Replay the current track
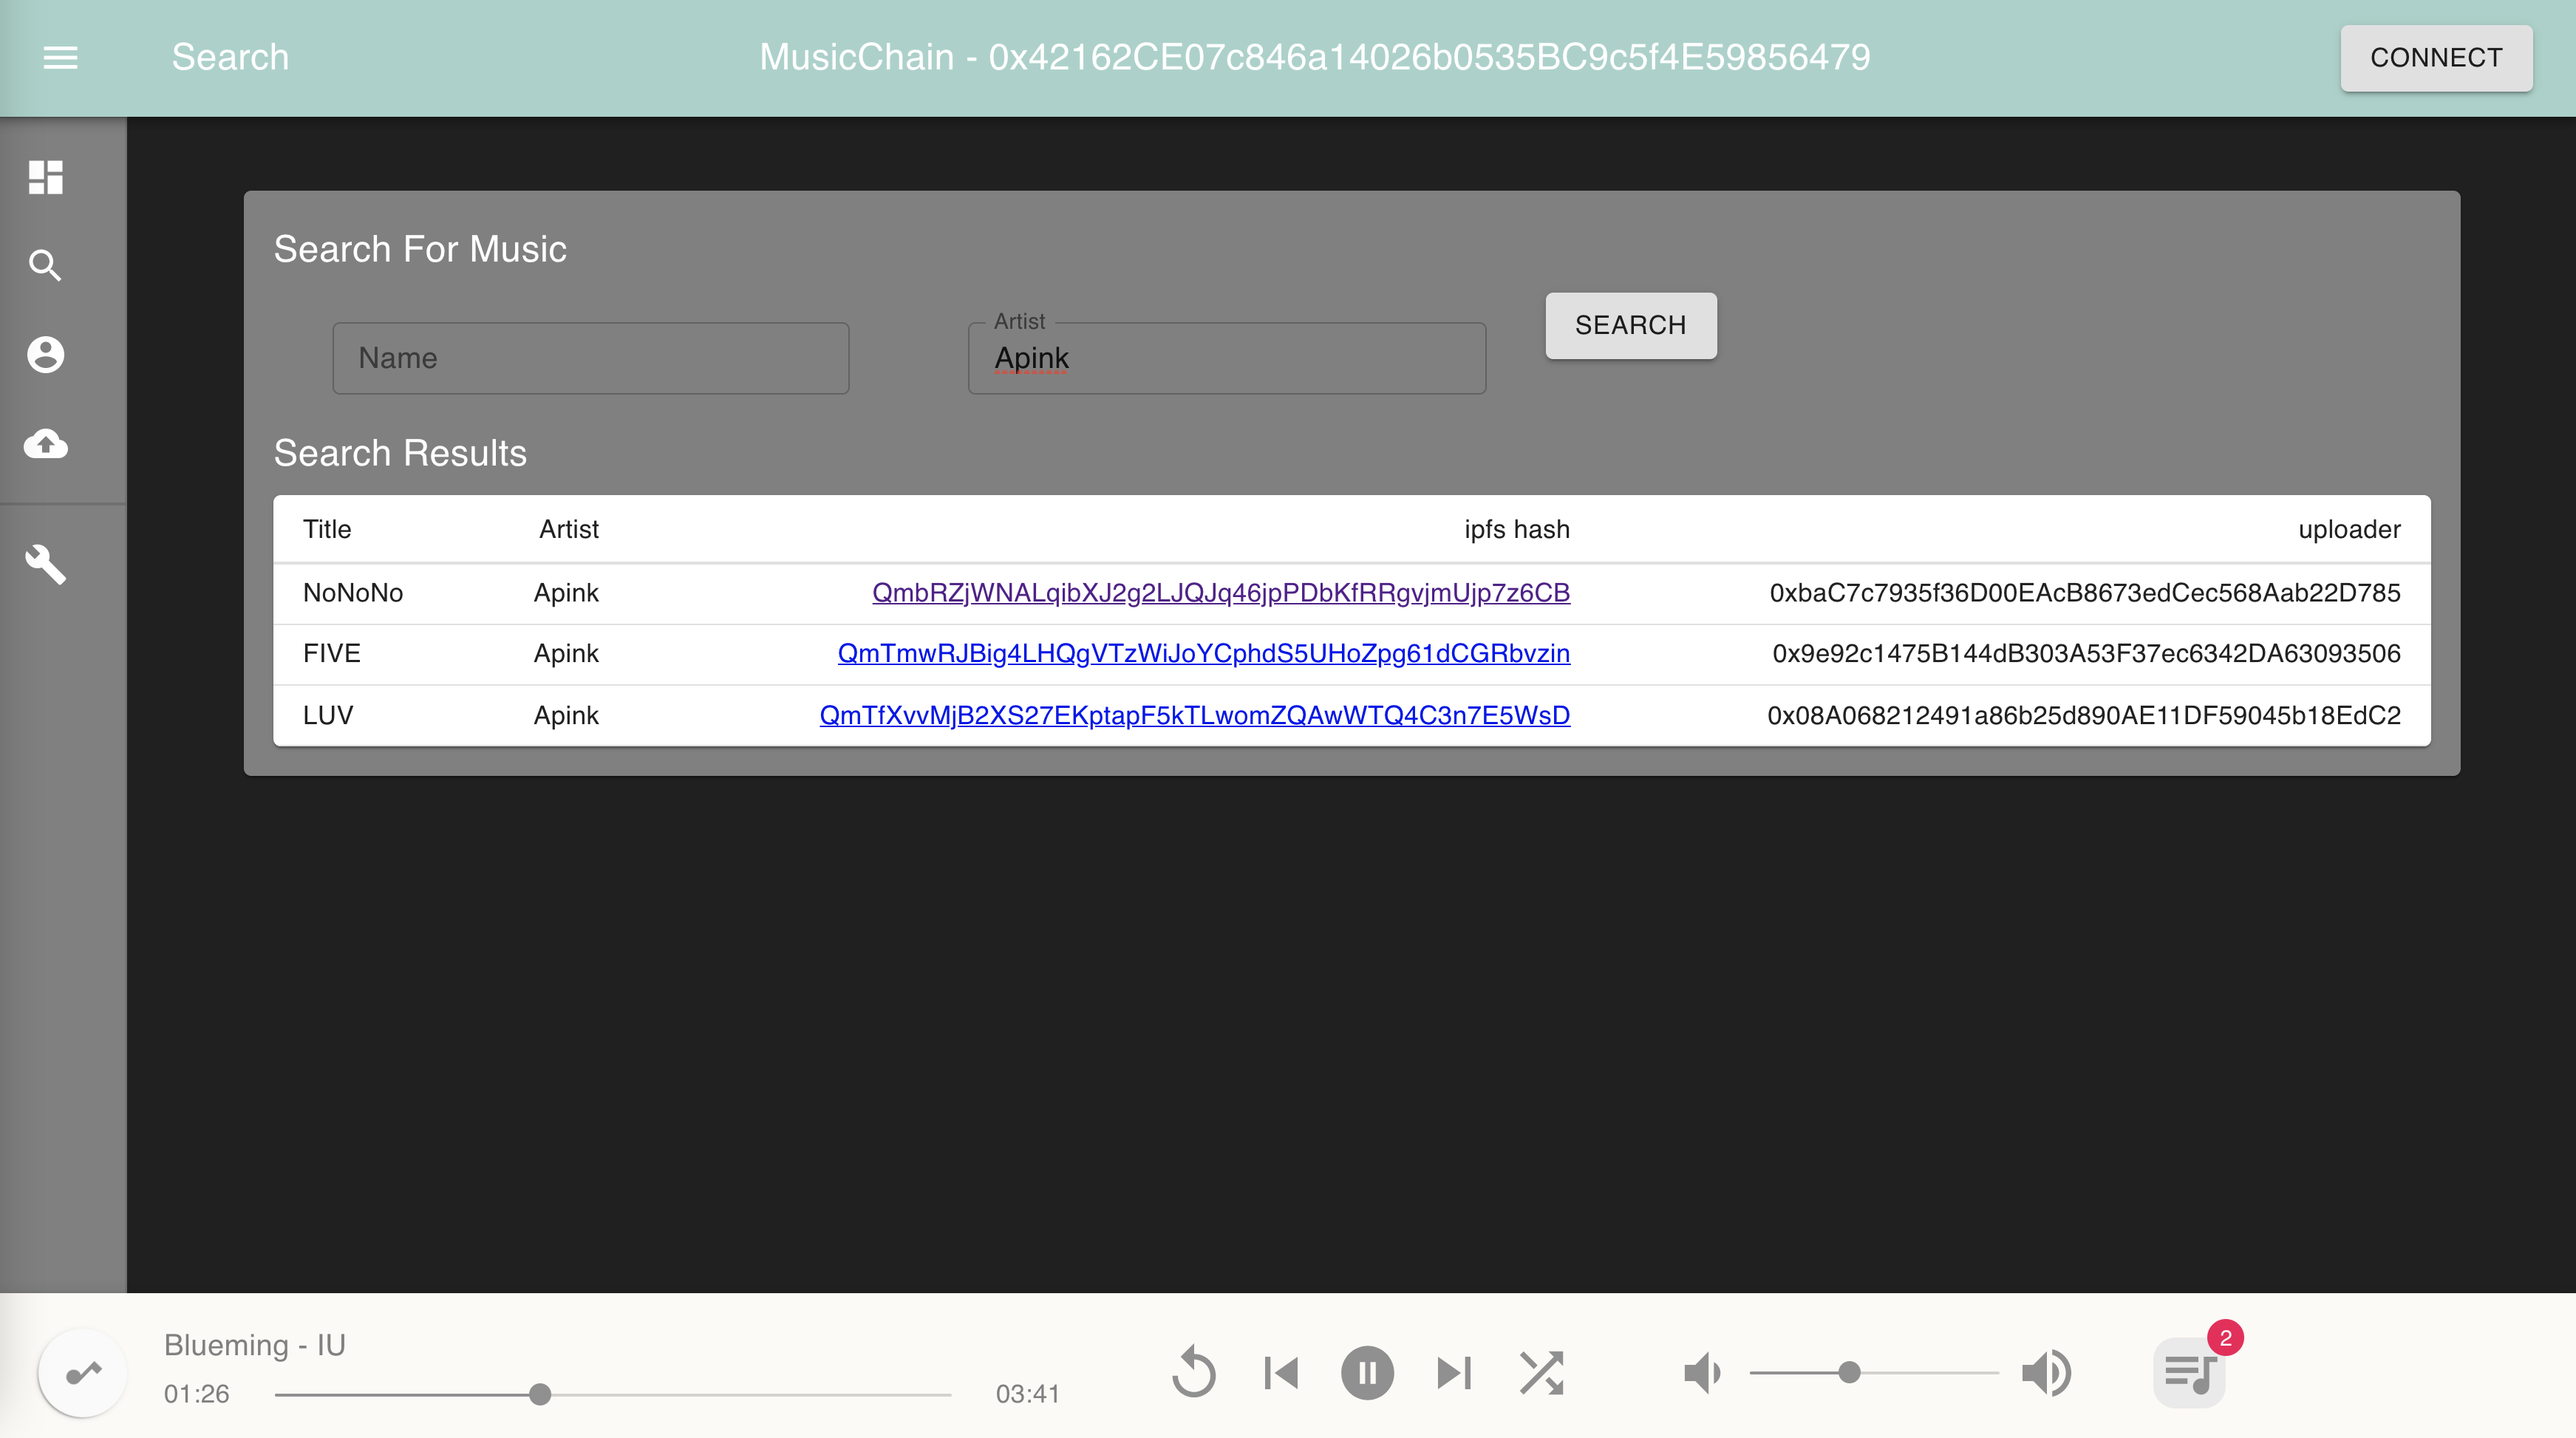This screenshot has height=1438, width=2576. pyautogui.click(x=1194, y=1372)
